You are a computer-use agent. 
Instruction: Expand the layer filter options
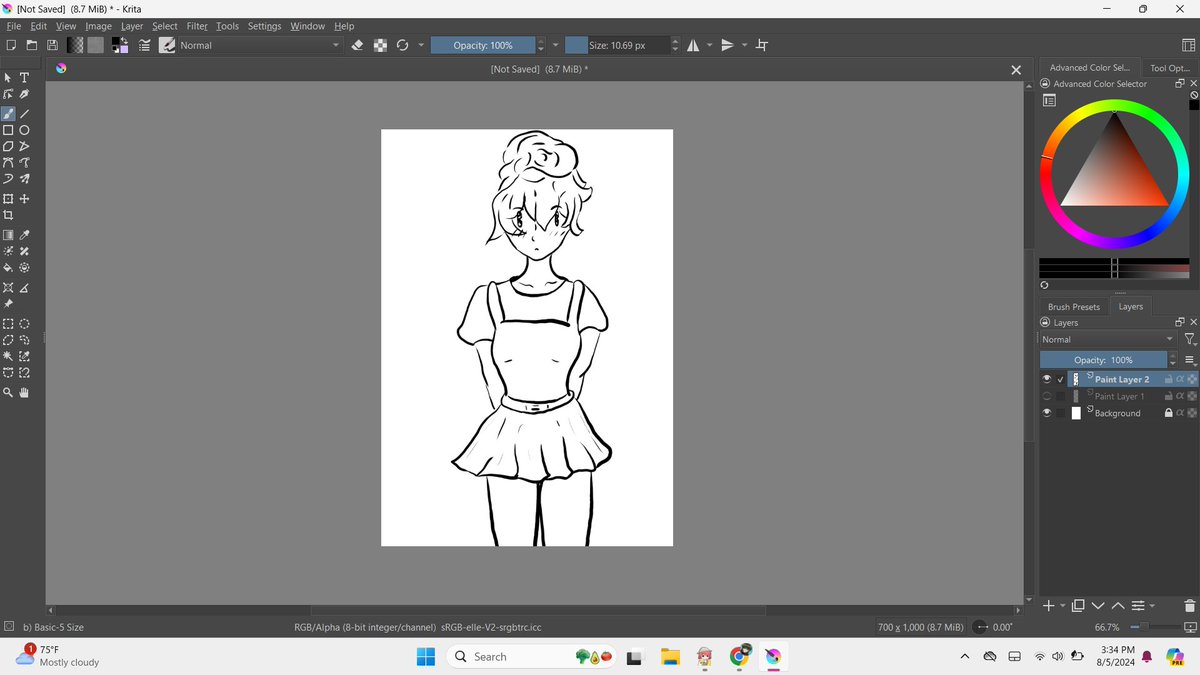tap(1190, 340)
